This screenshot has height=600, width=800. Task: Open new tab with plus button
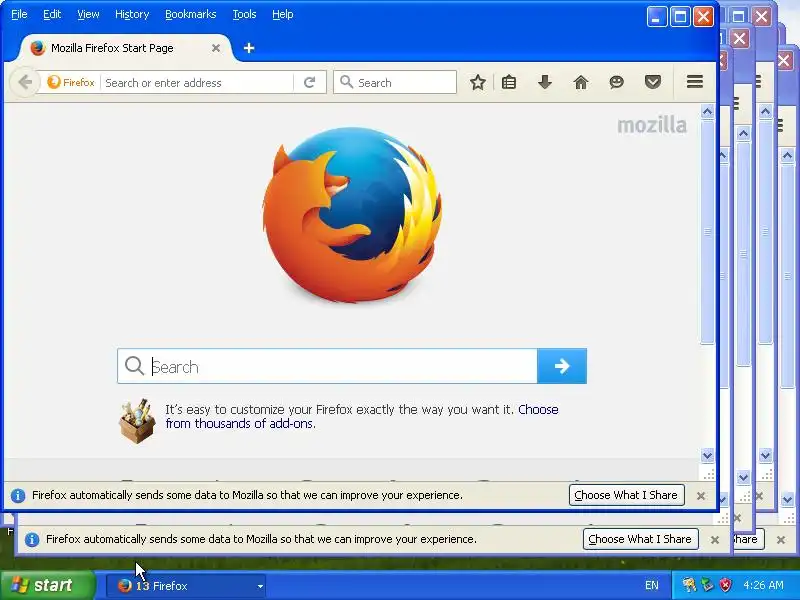[249, 48]
